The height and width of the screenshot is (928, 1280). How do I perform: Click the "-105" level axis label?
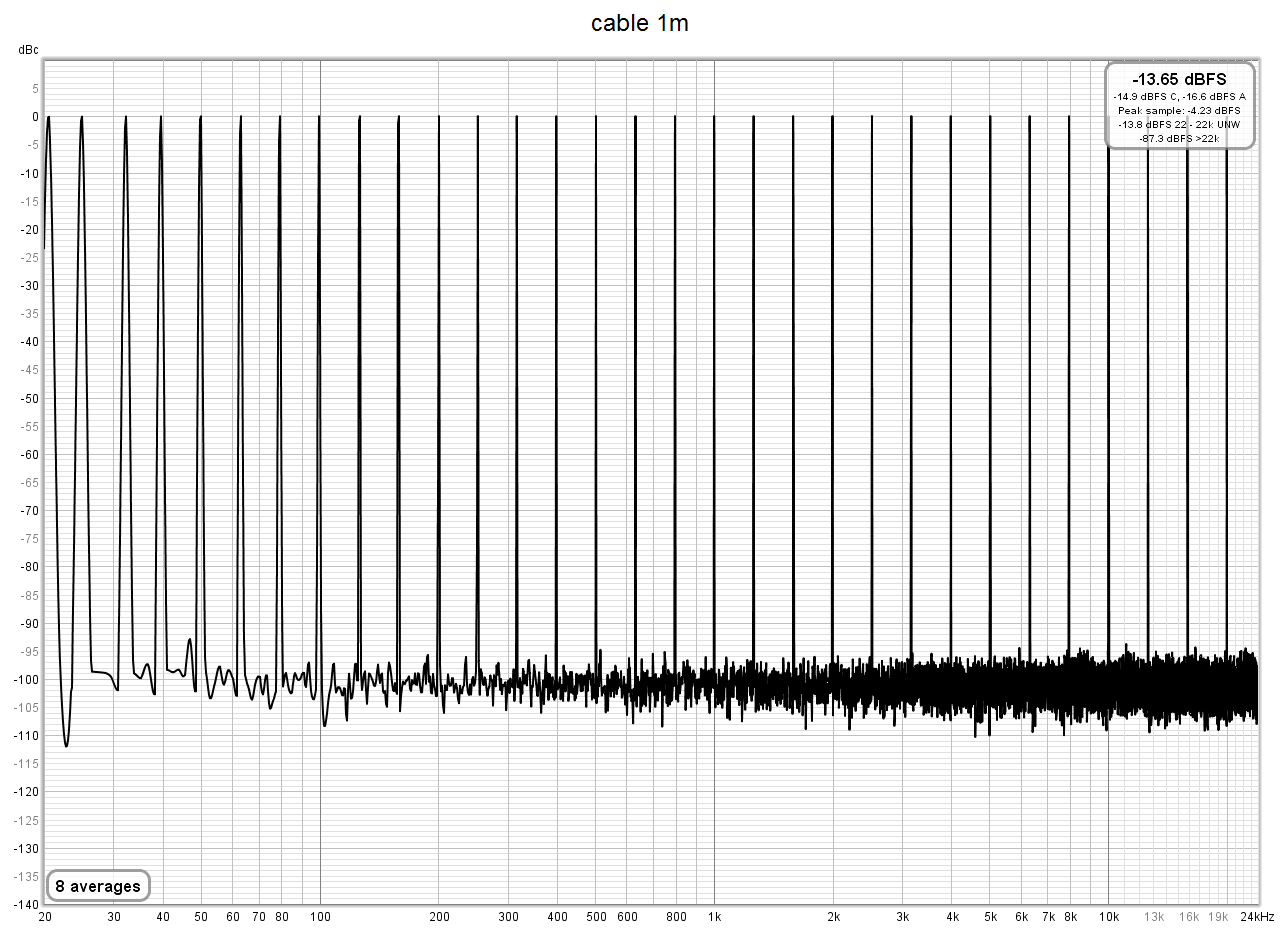(25, 707)
